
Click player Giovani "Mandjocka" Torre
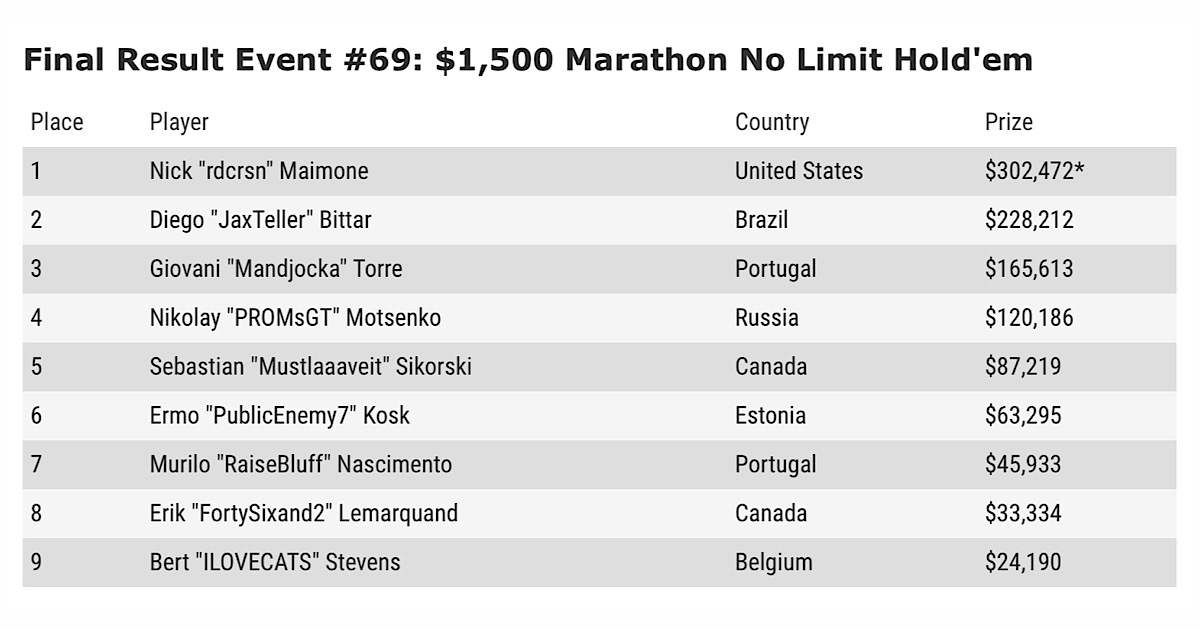276,269
